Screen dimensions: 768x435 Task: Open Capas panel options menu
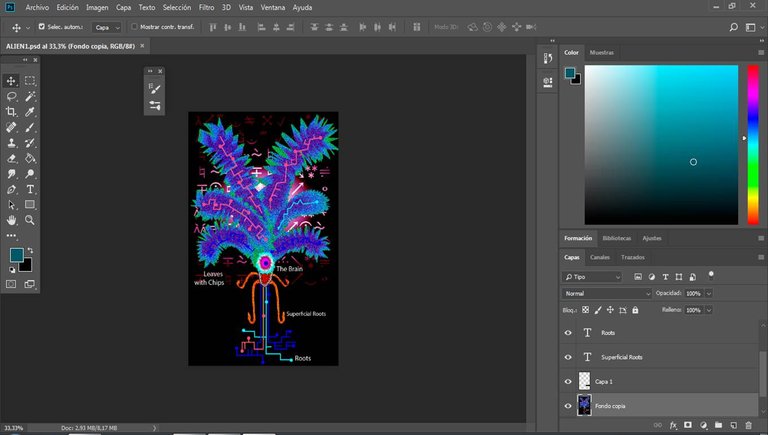pyautogui.click(x=761, y=257)
